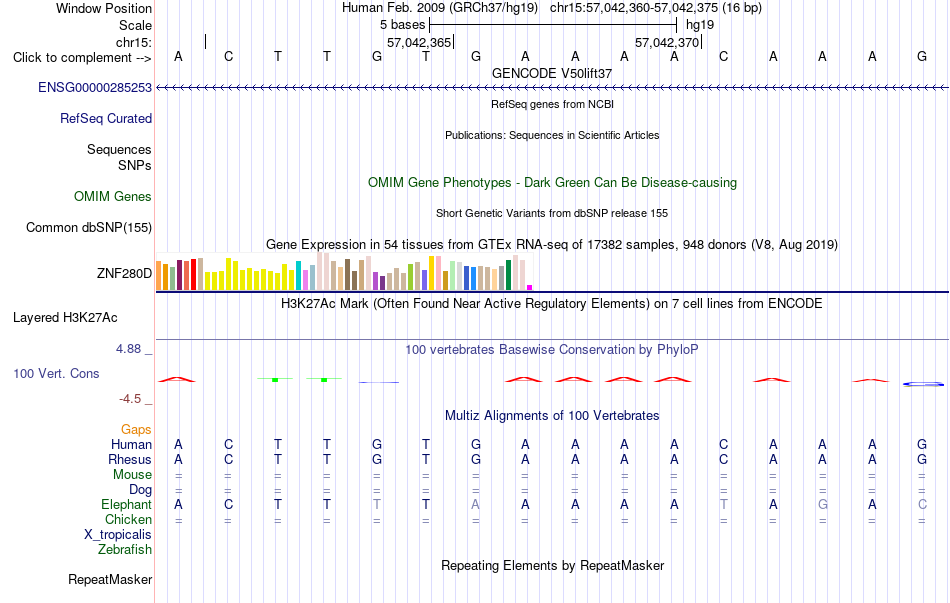This screenshot has height=603, width=950.
Task: Click the ENSG00000285253 gene track label
Action: pos(95,87)
